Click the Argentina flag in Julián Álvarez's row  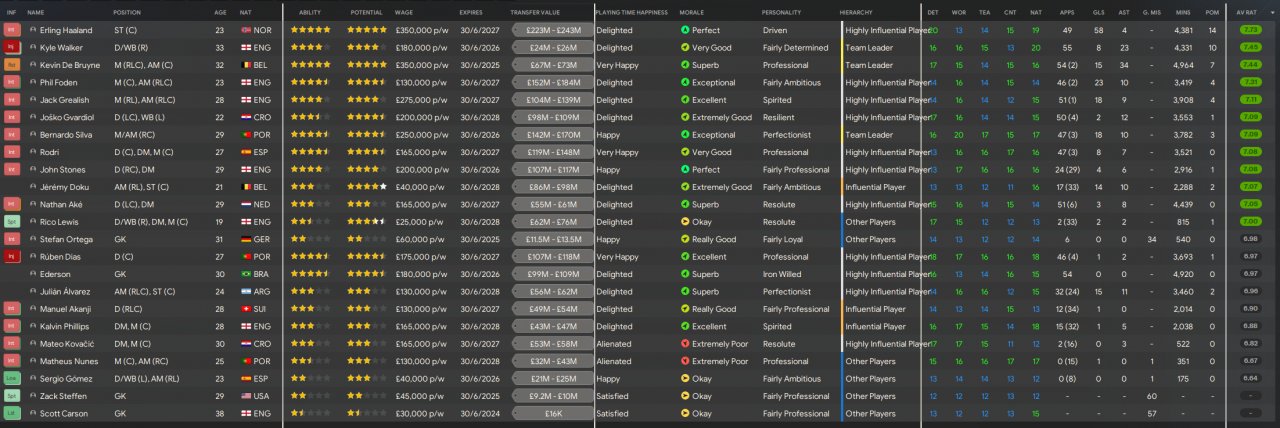pyautogui.click(x=247, y=292)
